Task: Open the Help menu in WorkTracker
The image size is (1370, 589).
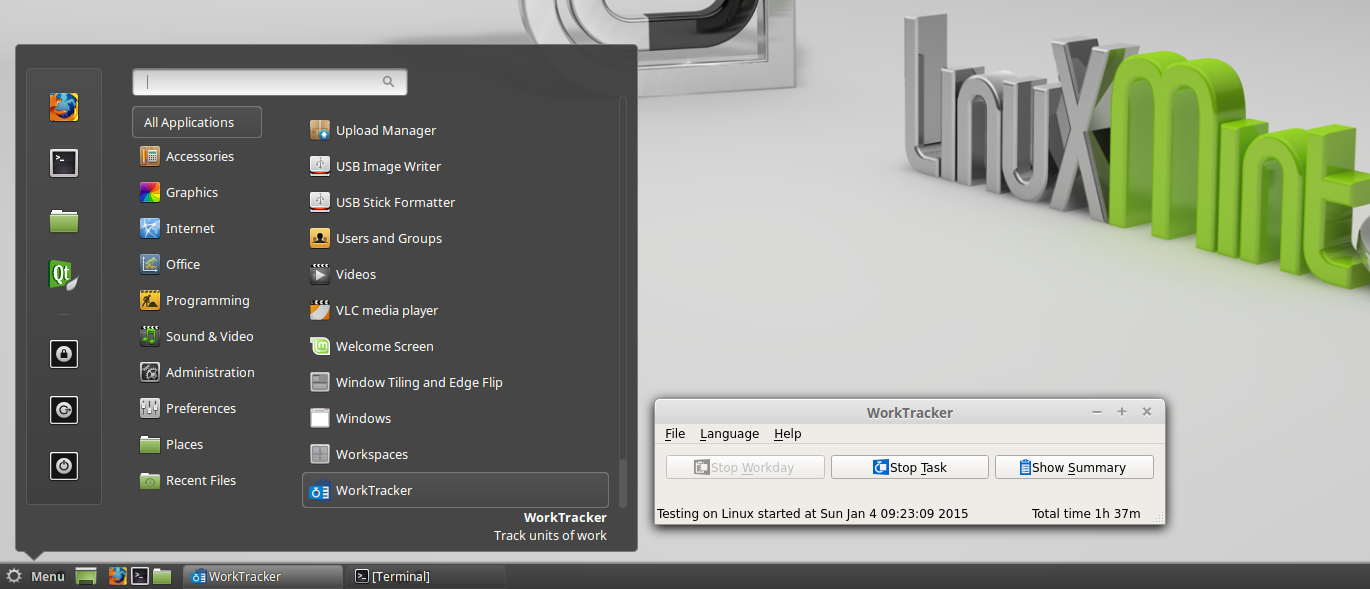Action: point(788,433)
